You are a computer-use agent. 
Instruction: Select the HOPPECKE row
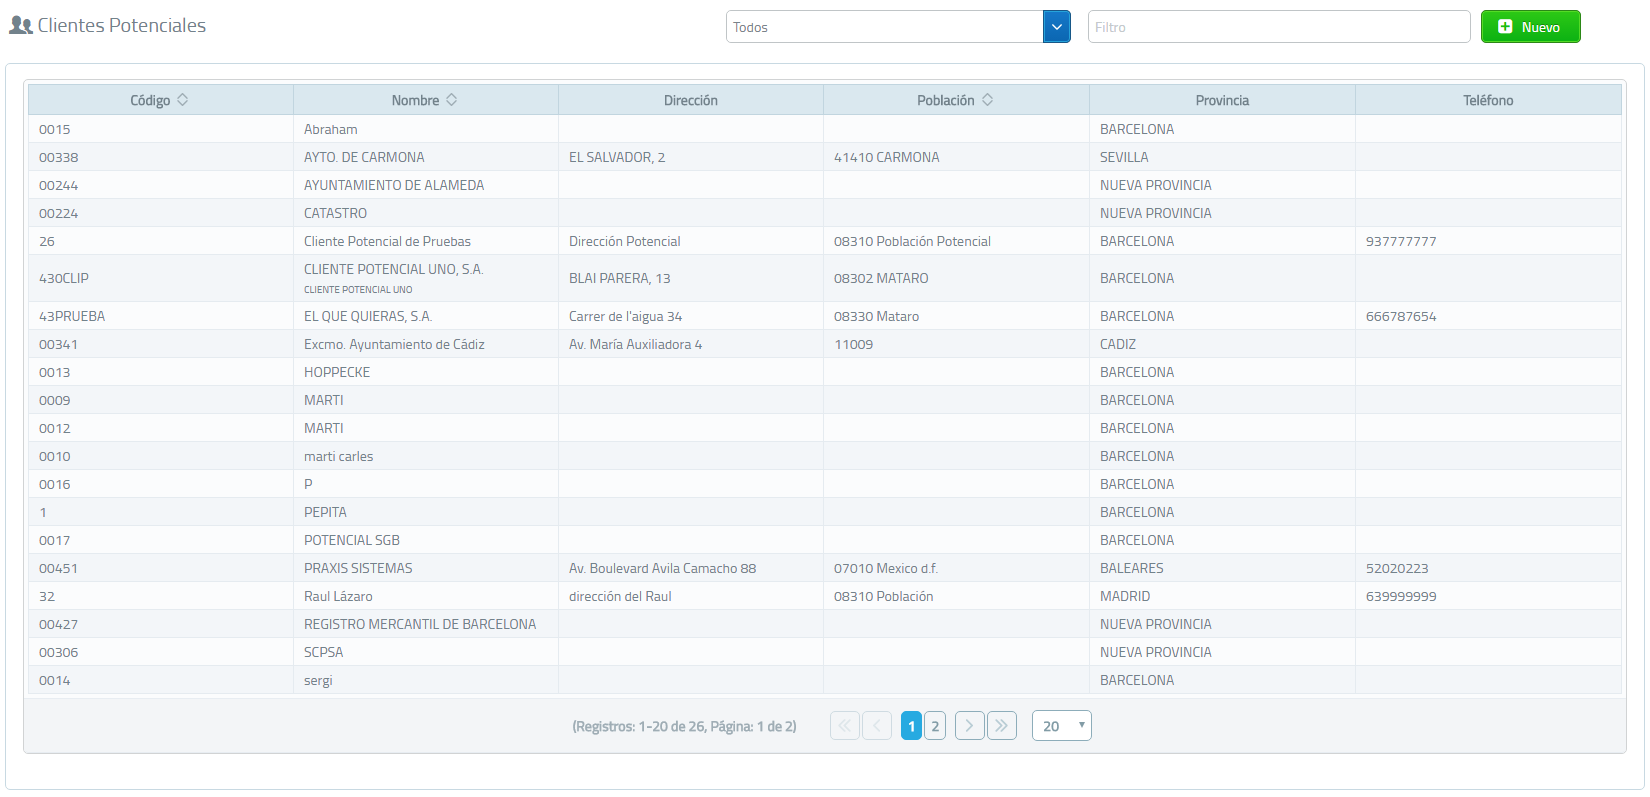pyautogui.click(x=825, y=372)
